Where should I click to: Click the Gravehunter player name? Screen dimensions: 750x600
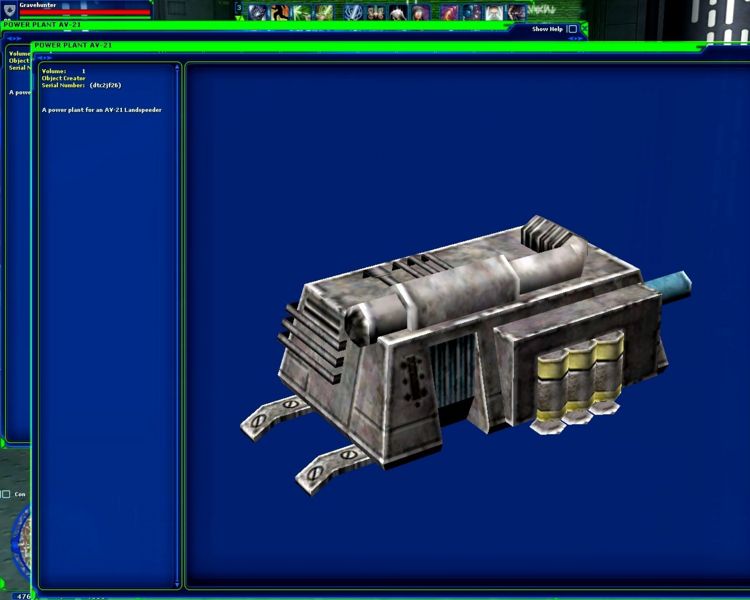coord(38,5)
